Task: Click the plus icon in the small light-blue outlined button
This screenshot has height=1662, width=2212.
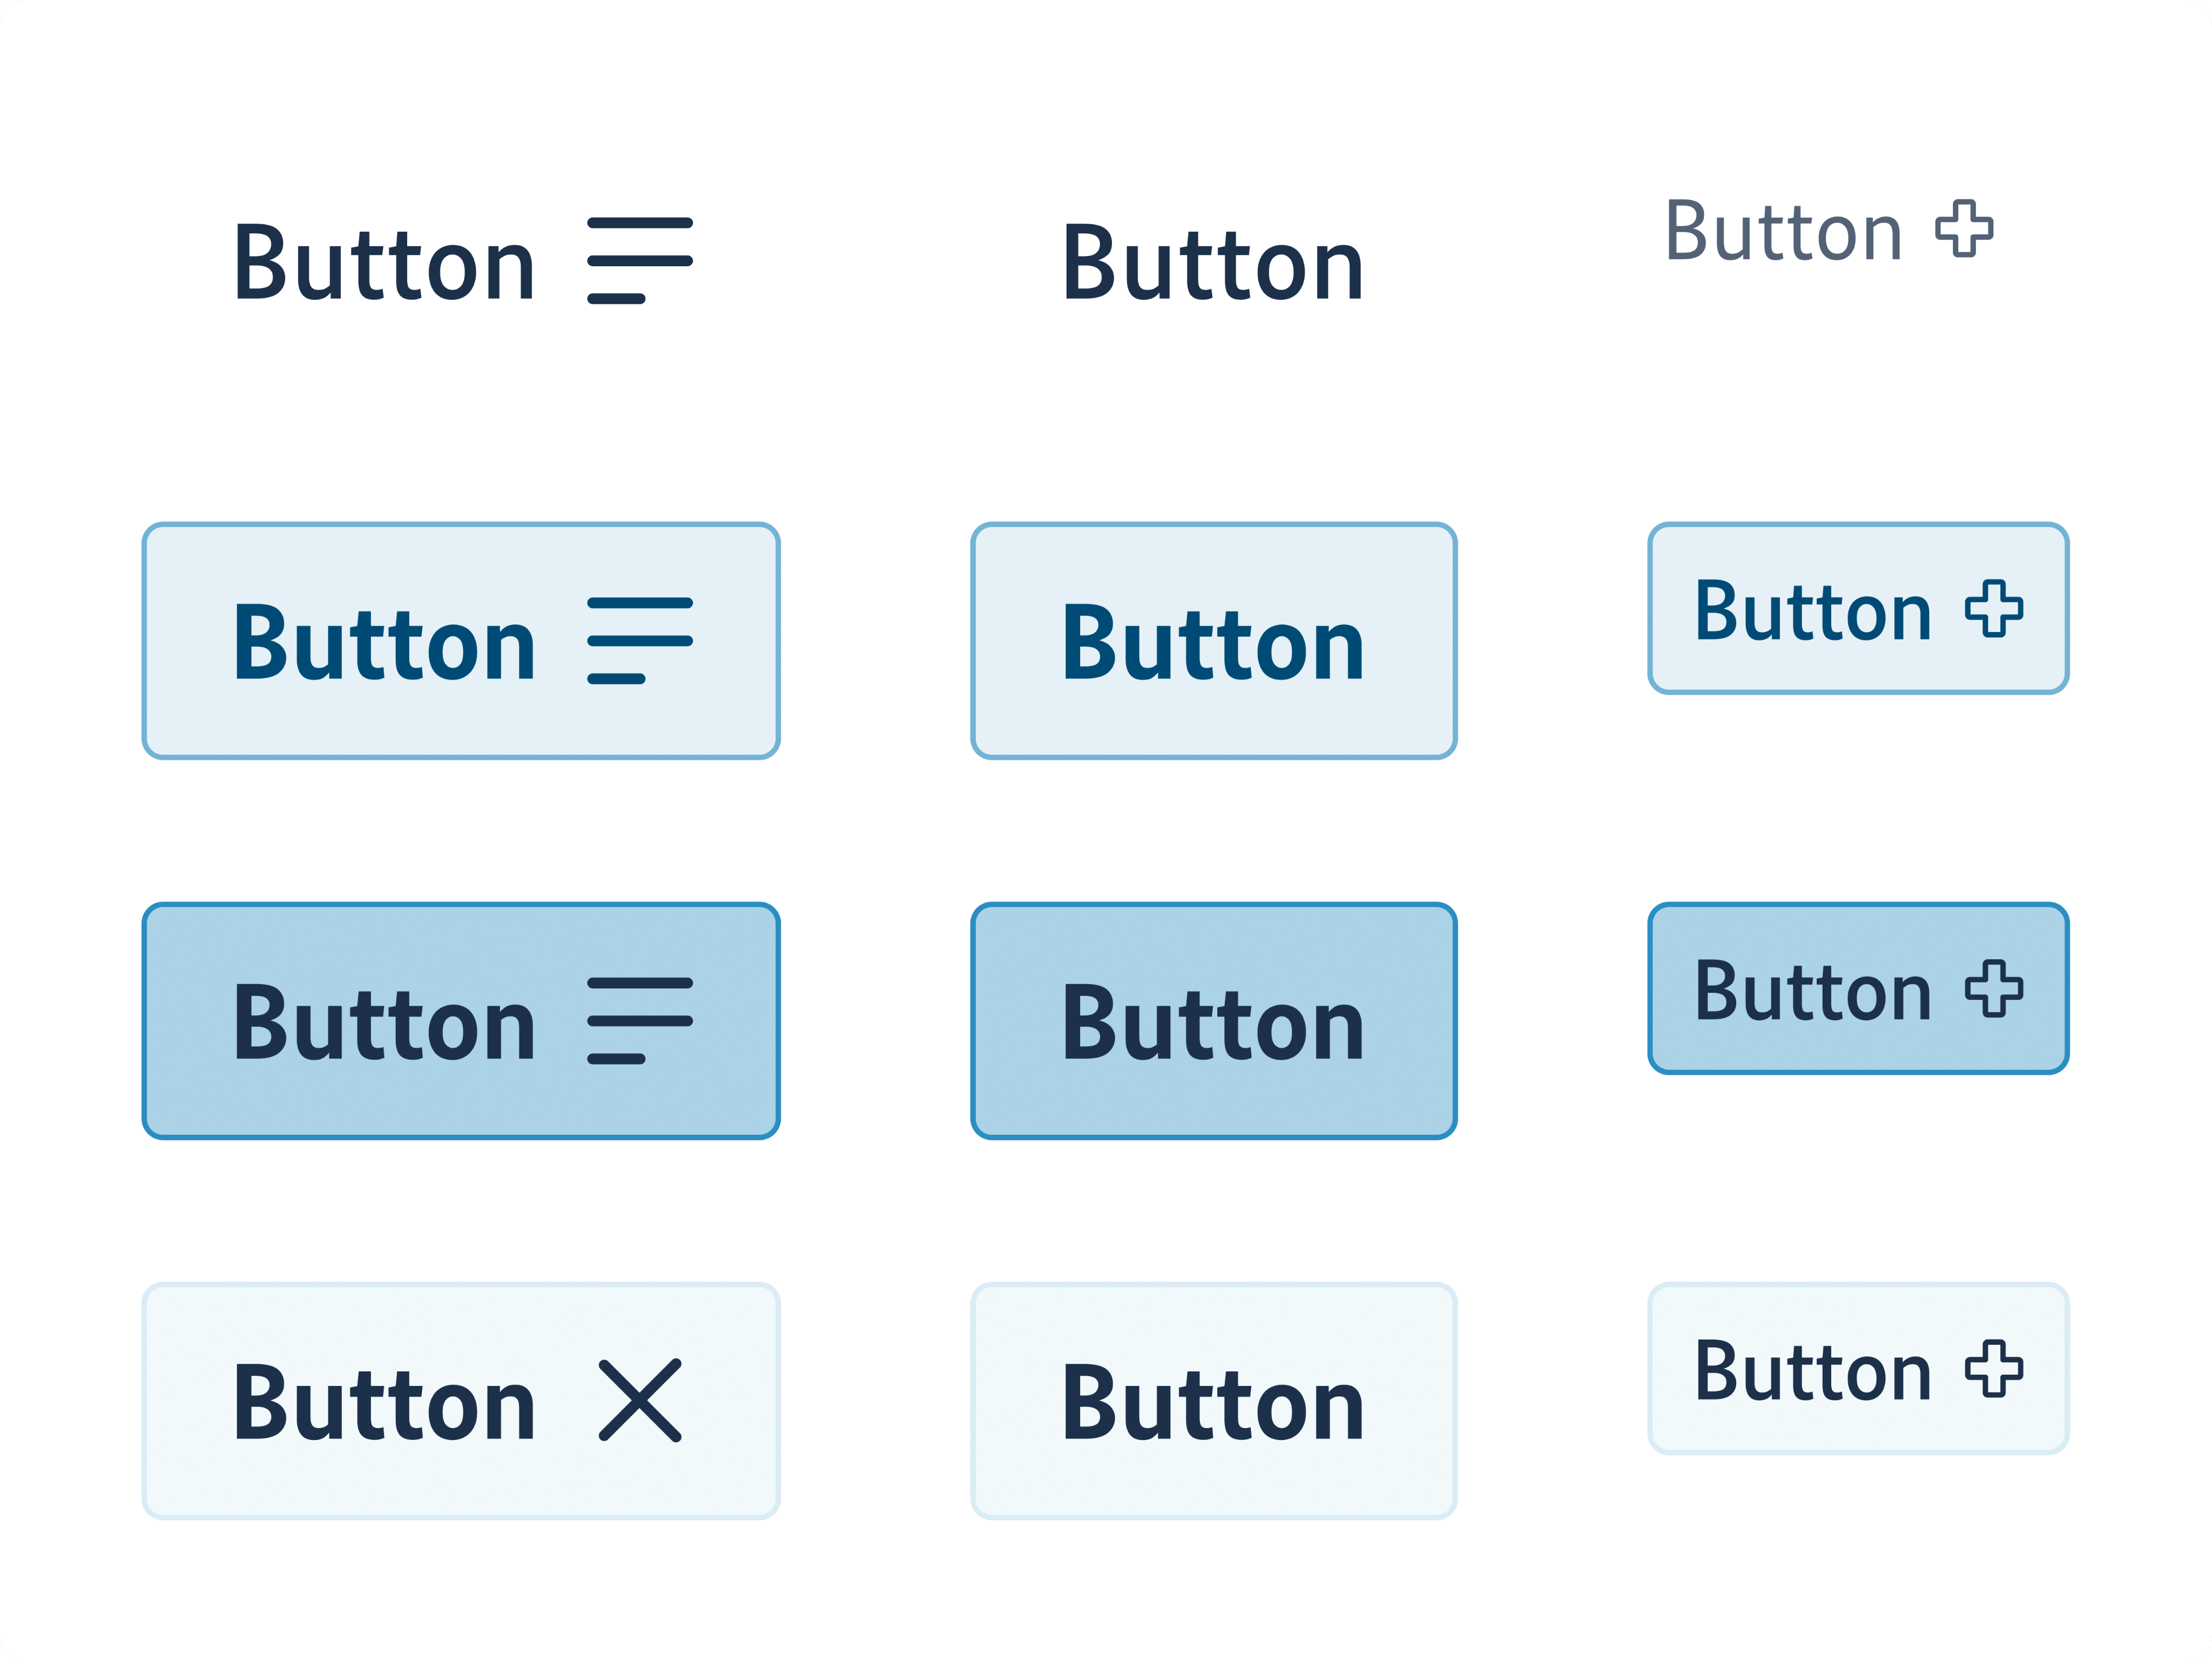Action: click(1994, 608)
